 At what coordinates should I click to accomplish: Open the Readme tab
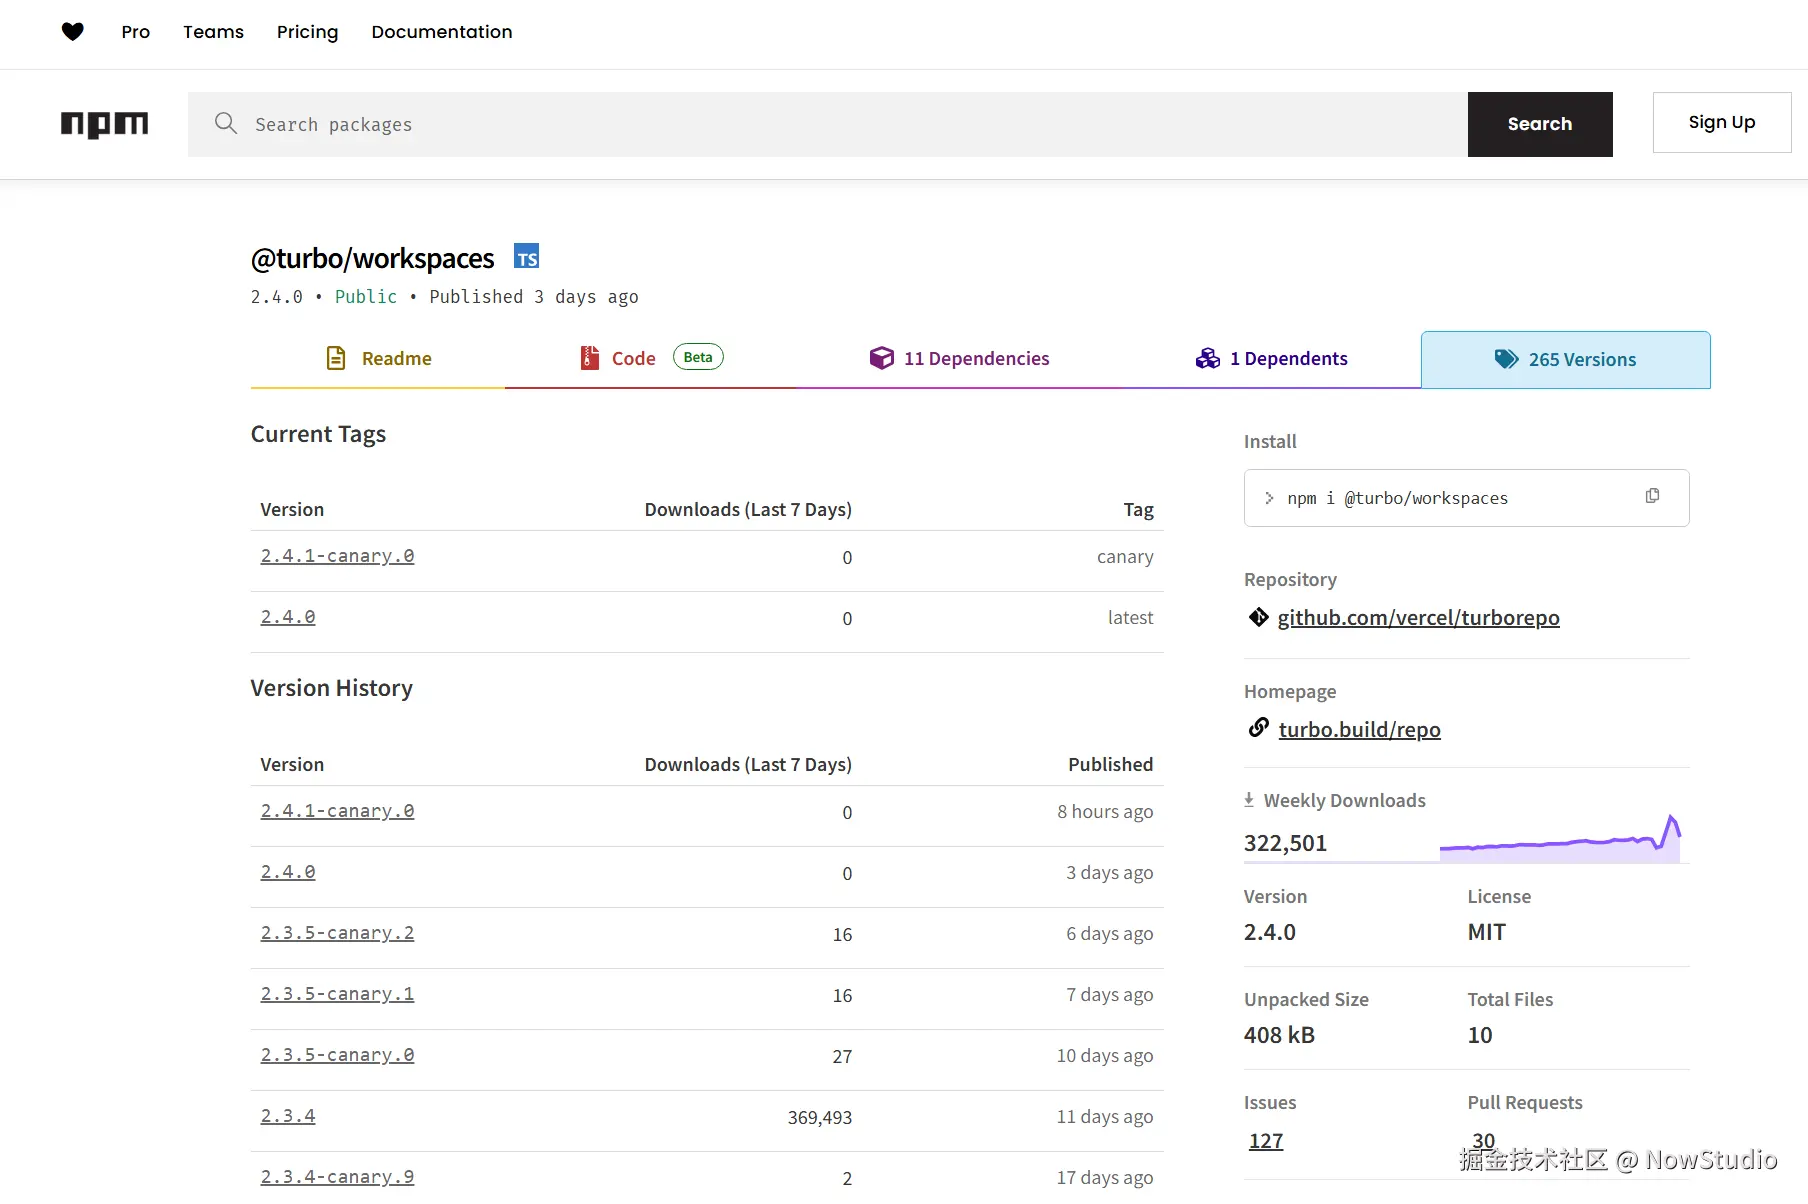pos(378,359)
